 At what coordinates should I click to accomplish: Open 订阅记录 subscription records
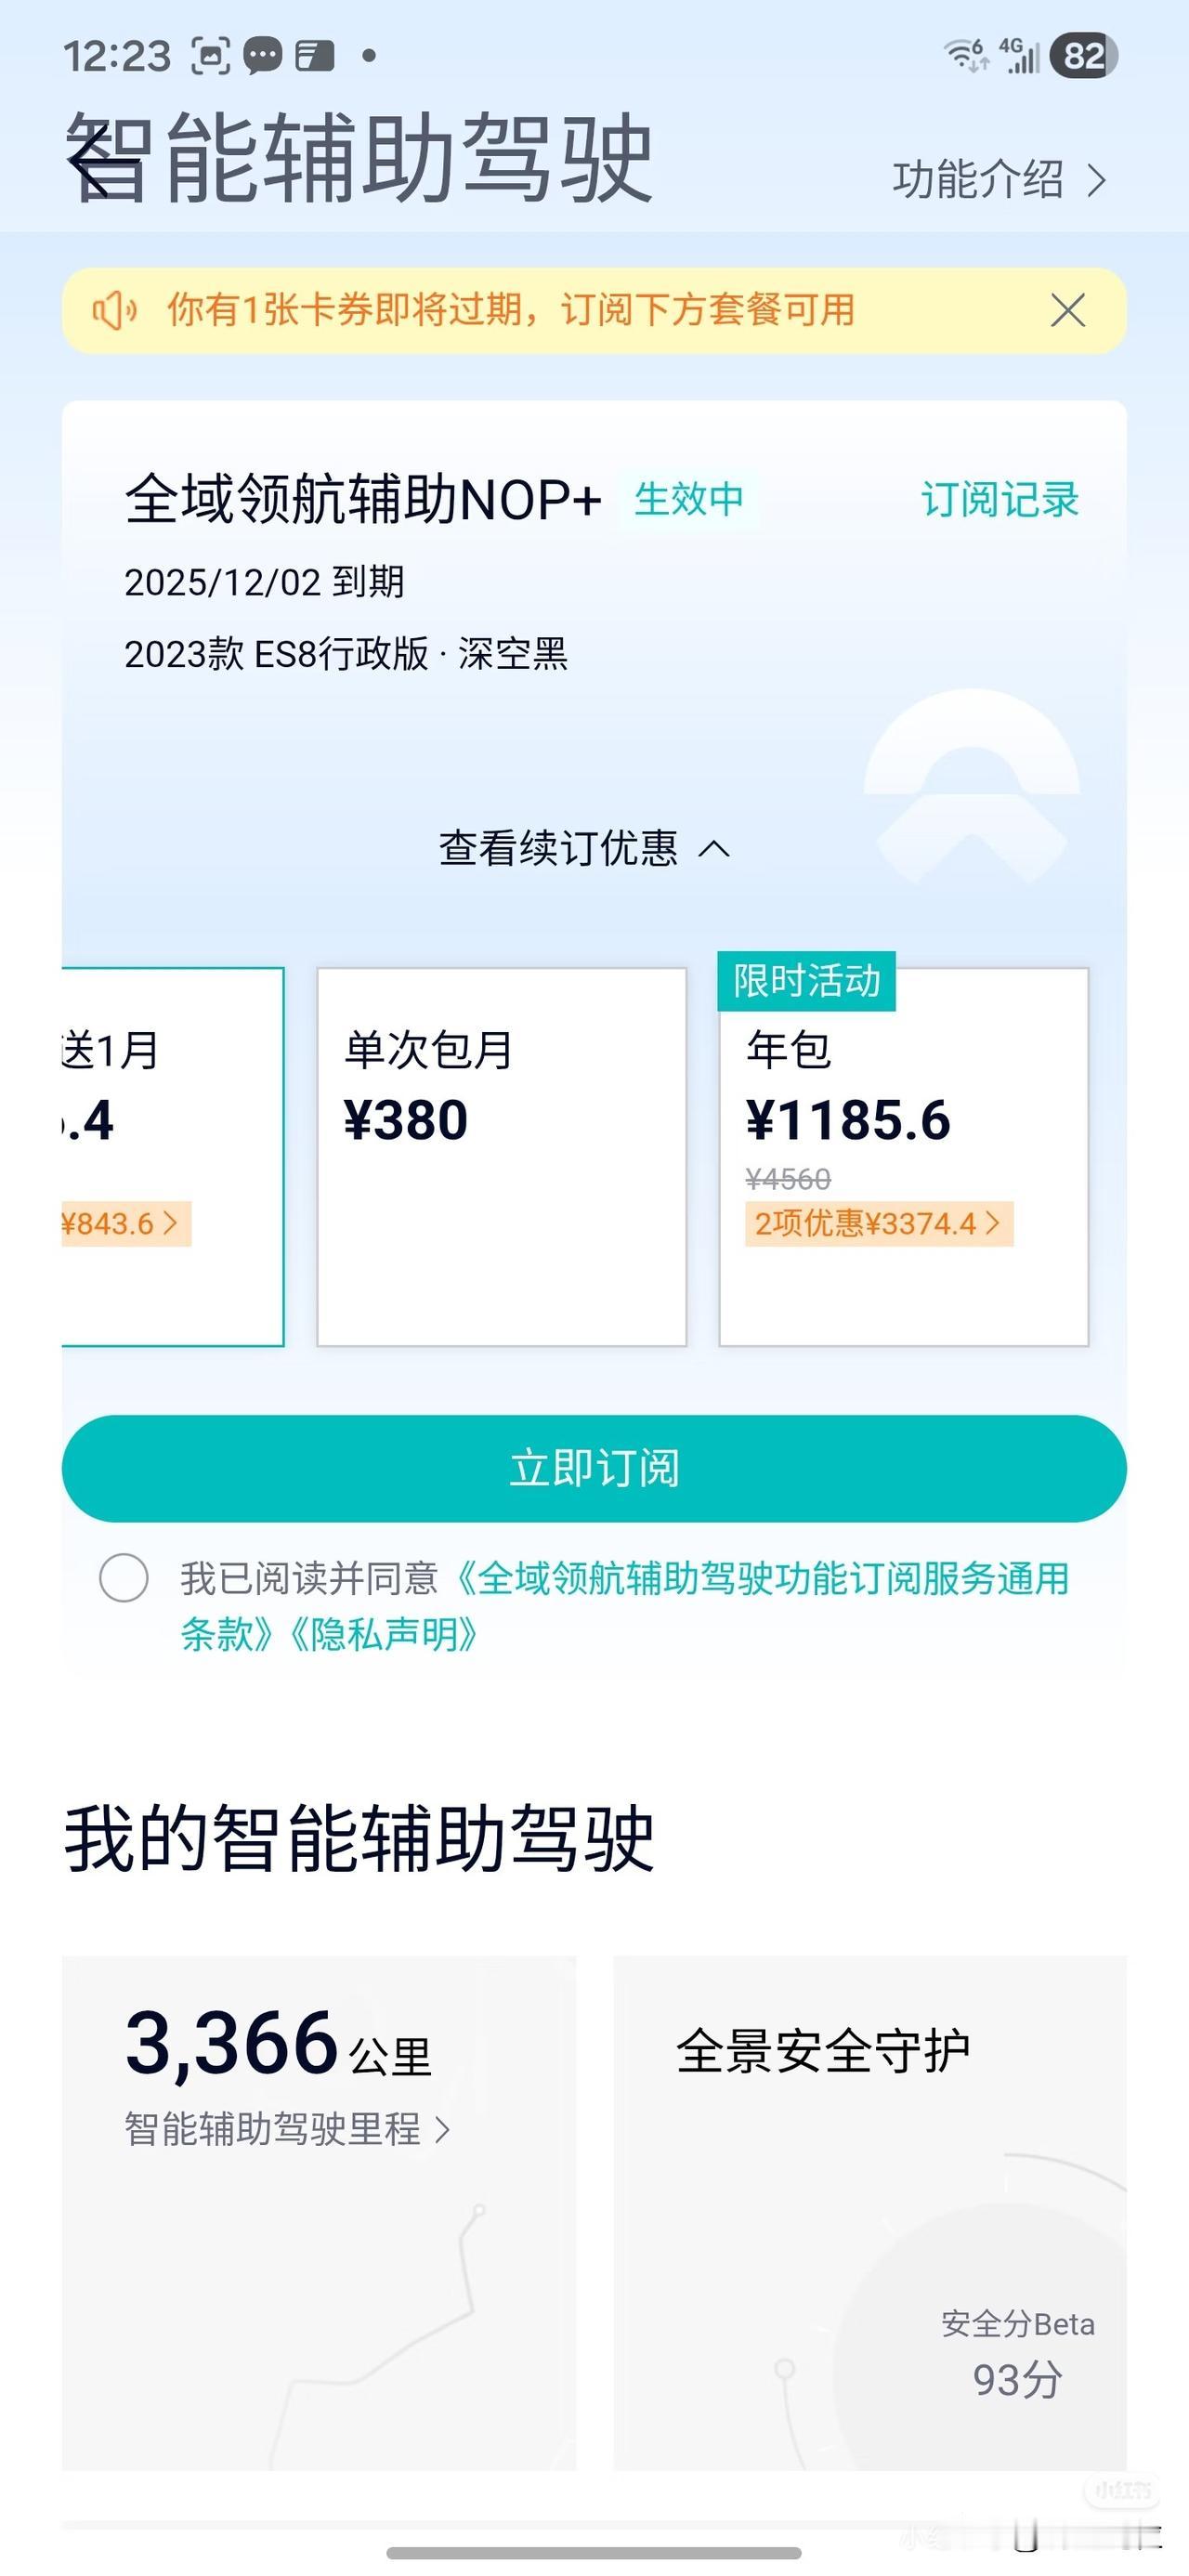pos(1000,499)
